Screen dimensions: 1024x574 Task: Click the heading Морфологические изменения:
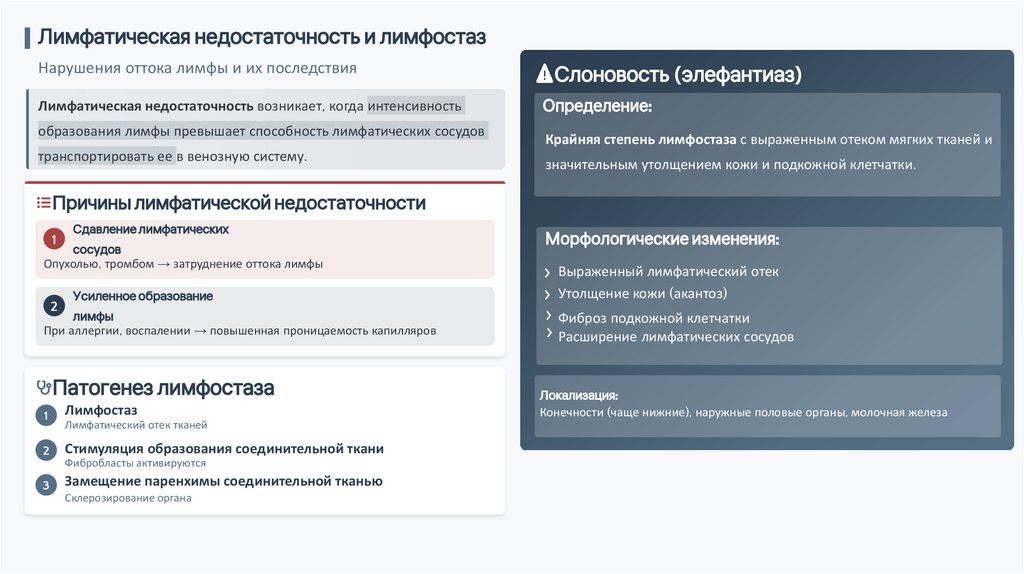click(x=662, y=239)
